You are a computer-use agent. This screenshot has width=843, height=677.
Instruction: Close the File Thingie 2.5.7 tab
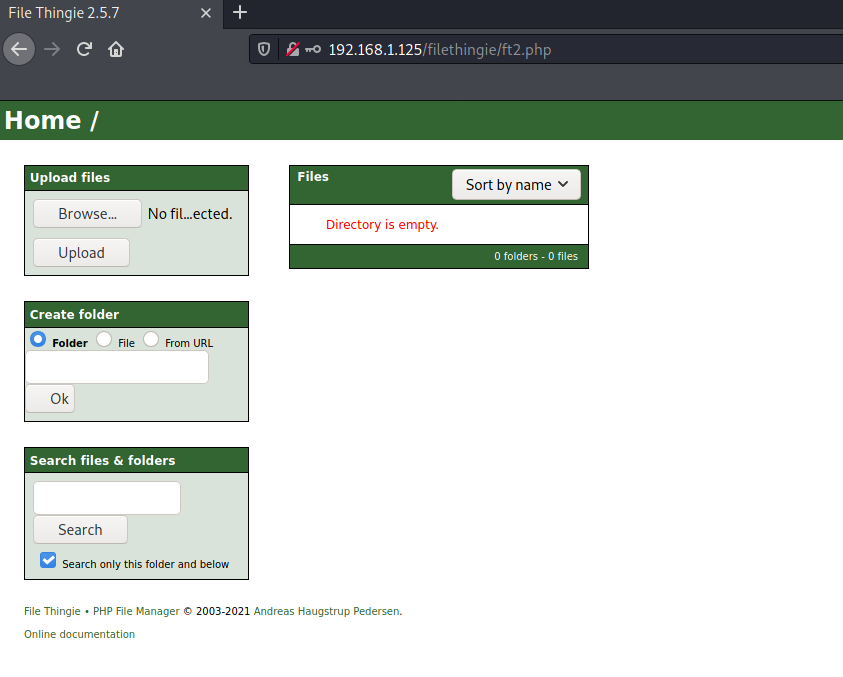coord(206,13)
